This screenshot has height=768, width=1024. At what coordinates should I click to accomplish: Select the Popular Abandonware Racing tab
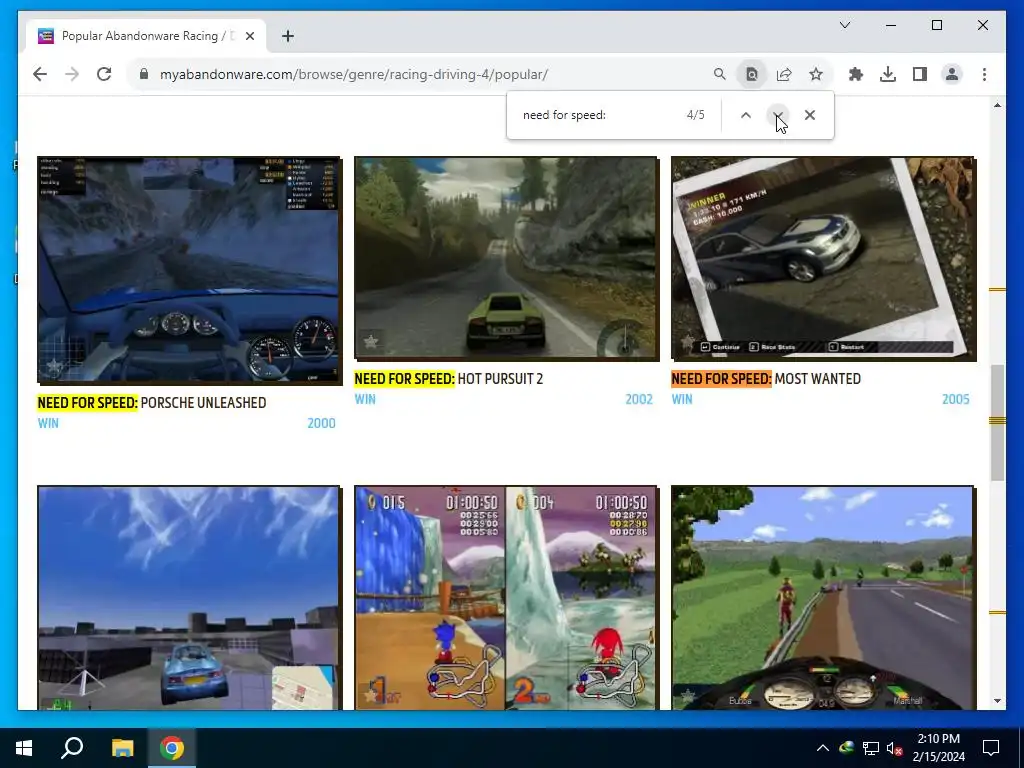coord(147,36)
